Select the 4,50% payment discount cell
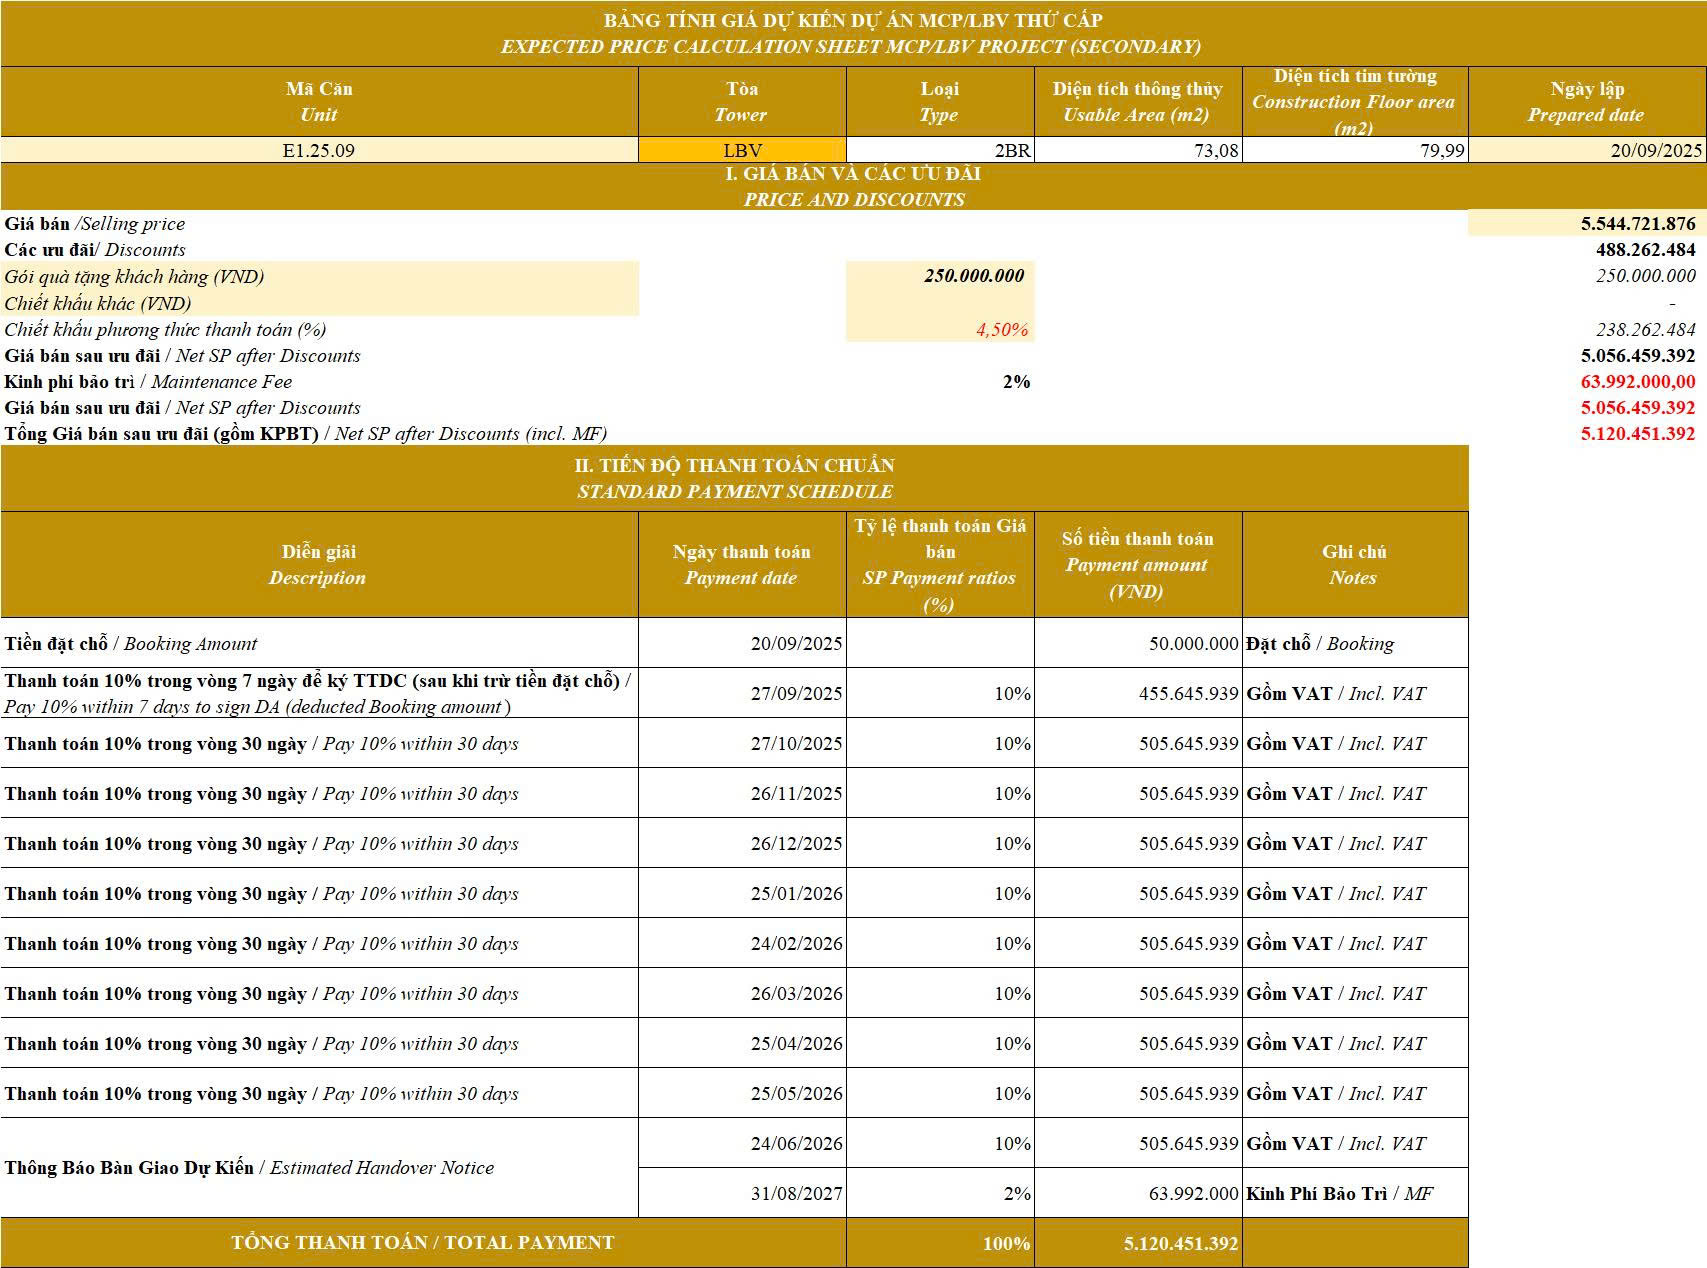 [x=940, y=329]
